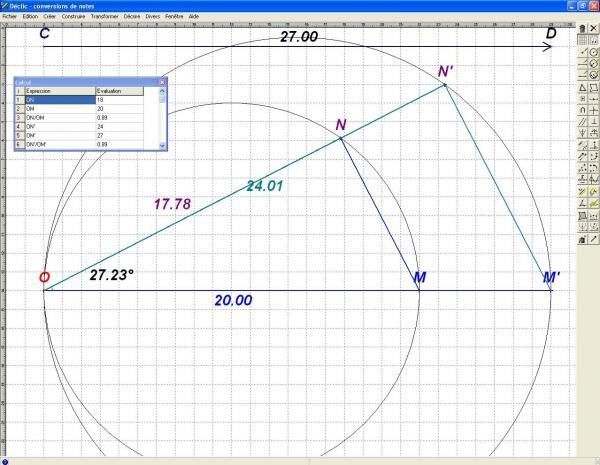600x465 pixels.
Task: Close the Calcul panel
Action: (x=162, y=82)
